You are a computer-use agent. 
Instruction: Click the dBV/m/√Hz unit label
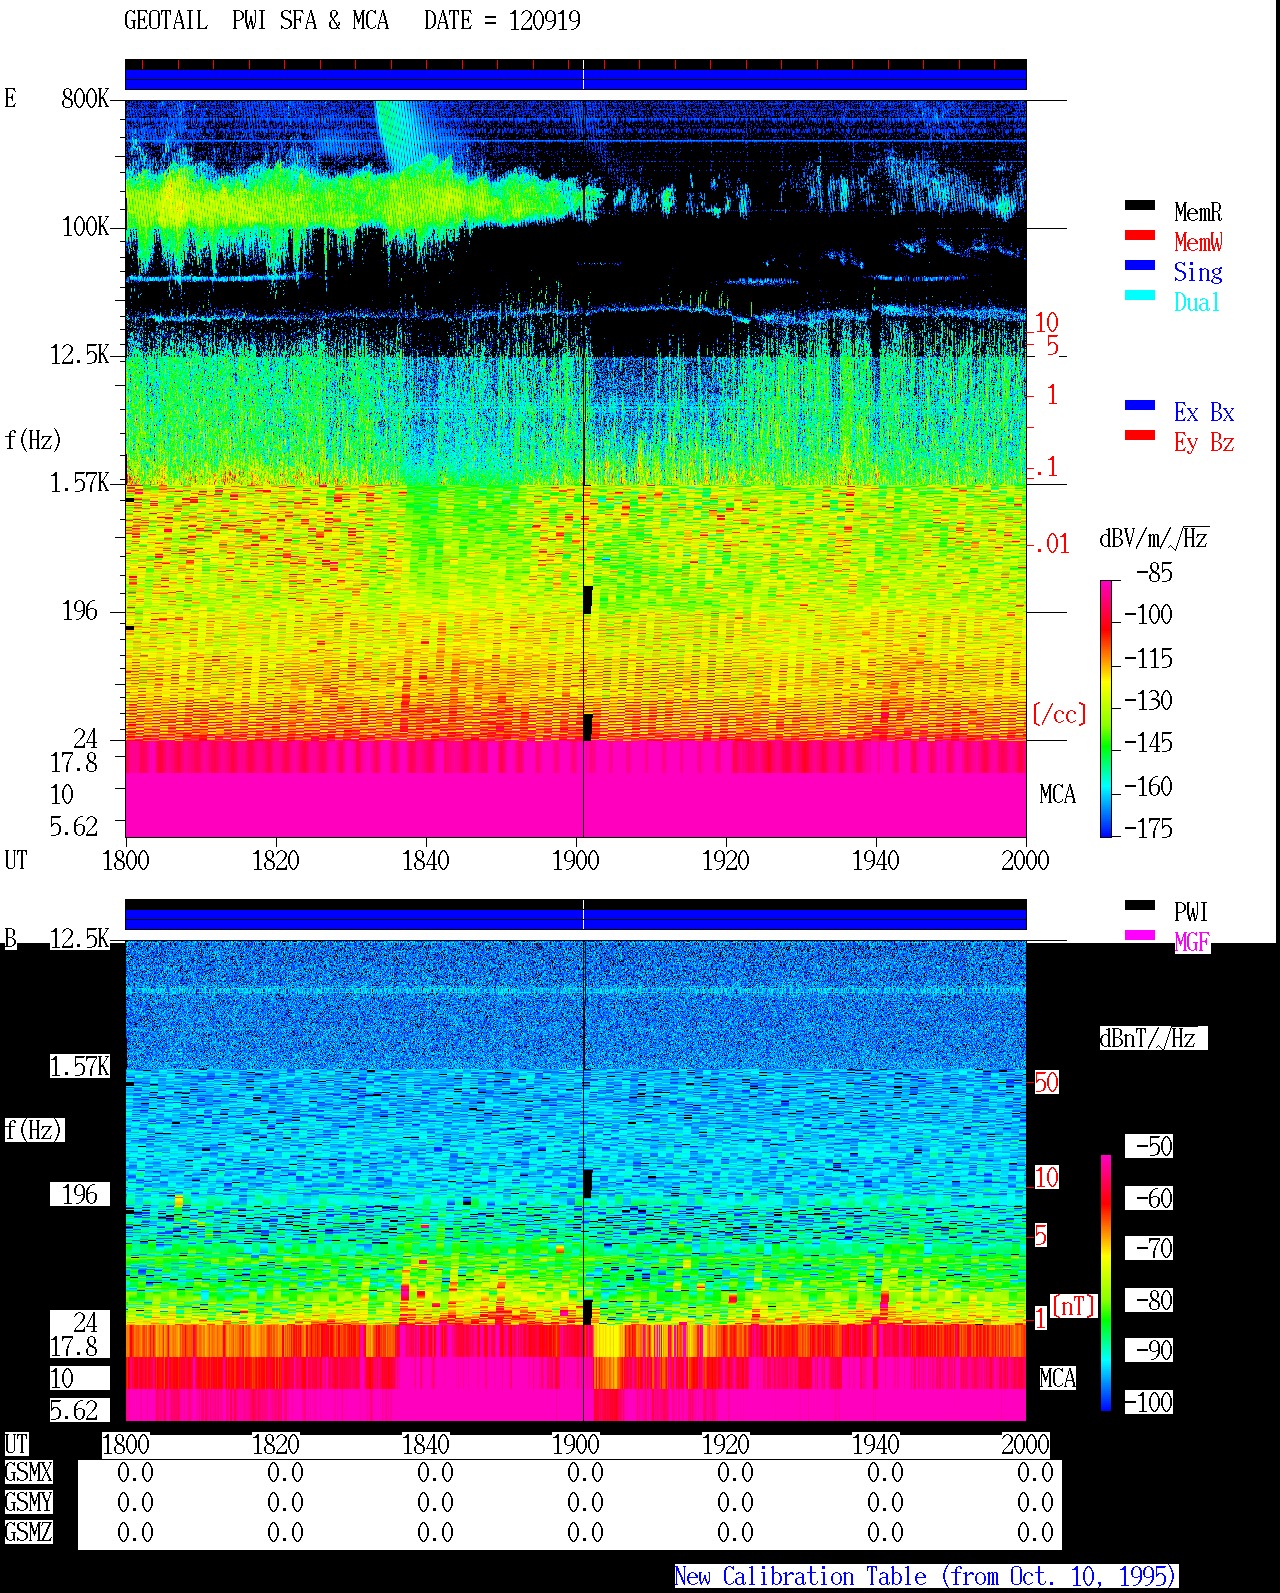pyautogui.click(x=1154, y=539)
